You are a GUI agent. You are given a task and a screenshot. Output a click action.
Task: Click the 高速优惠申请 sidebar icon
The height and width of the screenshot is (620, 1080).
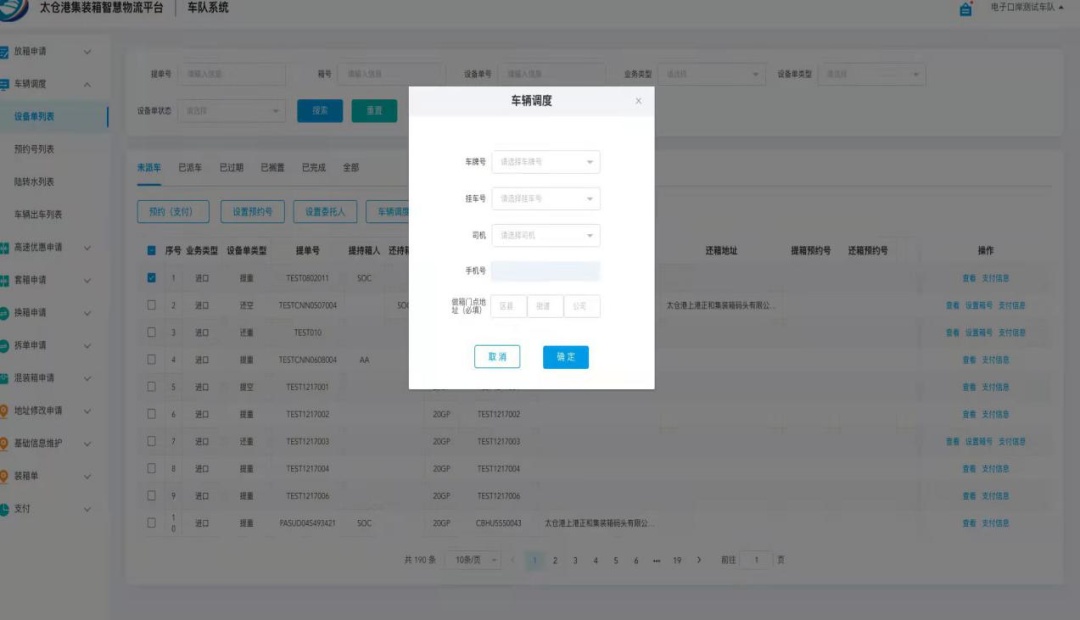click(x=3, y=247)
